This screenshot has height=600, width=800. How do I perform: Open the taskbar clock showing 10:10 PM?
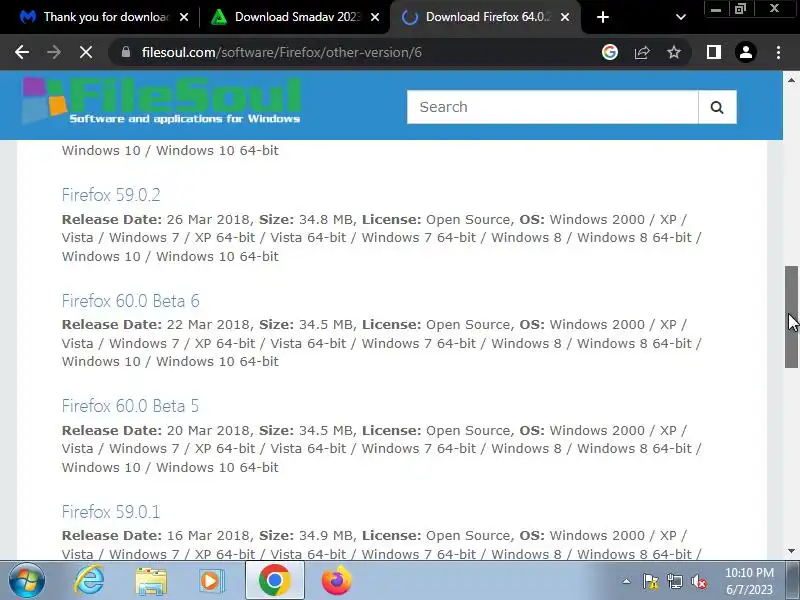tap(749, 581)
